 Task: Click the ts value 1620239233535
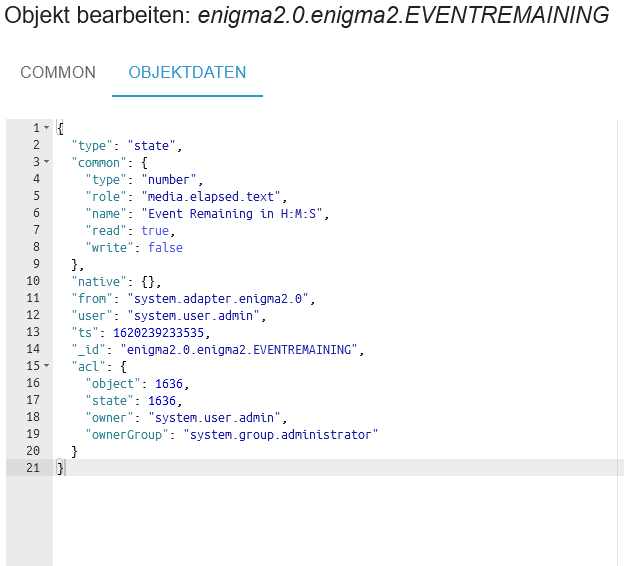point(159,333)
